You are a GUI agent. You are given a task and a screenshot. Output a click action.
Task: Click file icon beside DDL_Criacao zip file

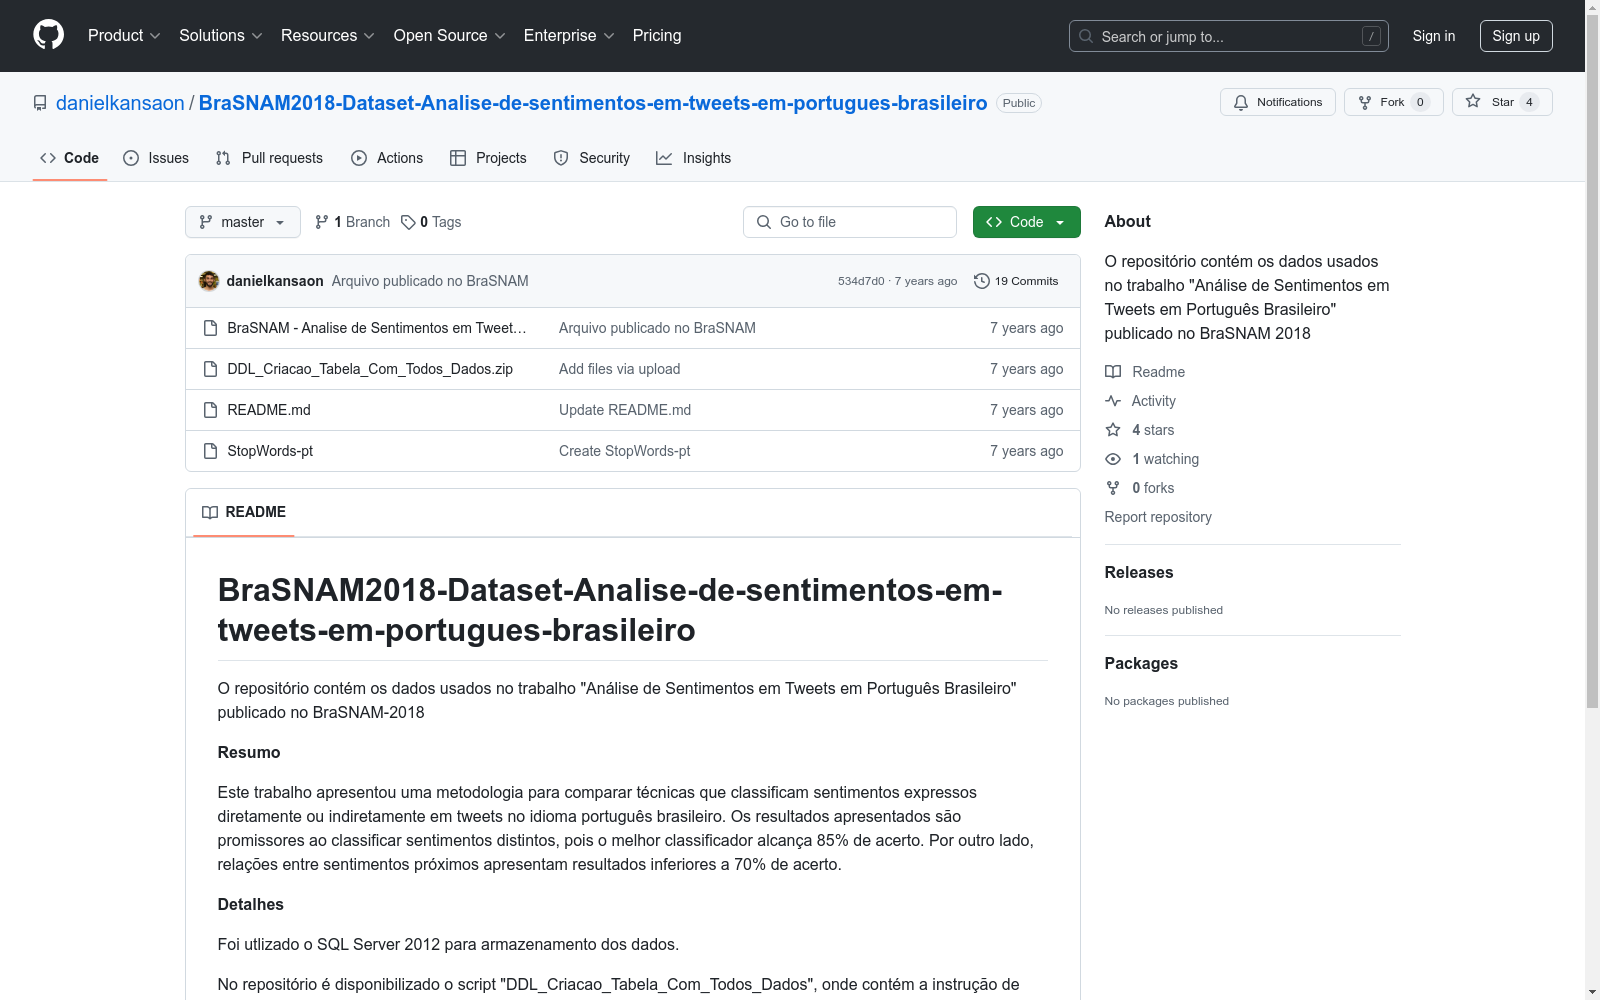210,369
